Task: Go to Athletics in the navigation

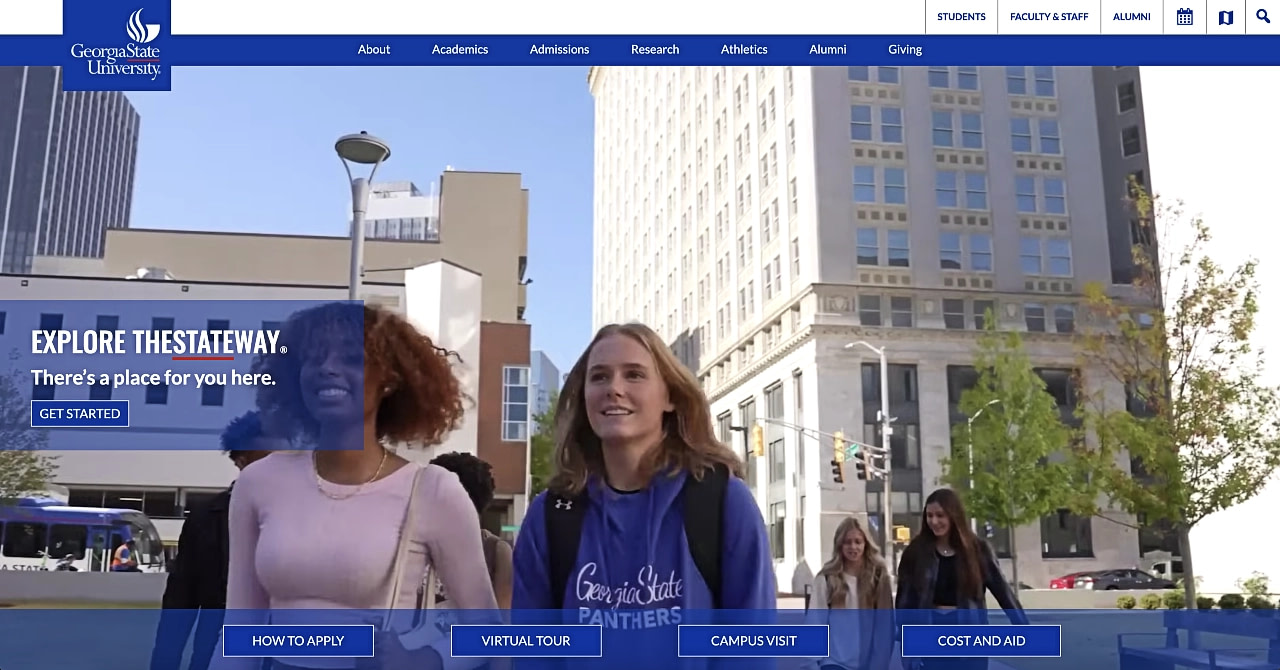Action: (x=744, y=49)
